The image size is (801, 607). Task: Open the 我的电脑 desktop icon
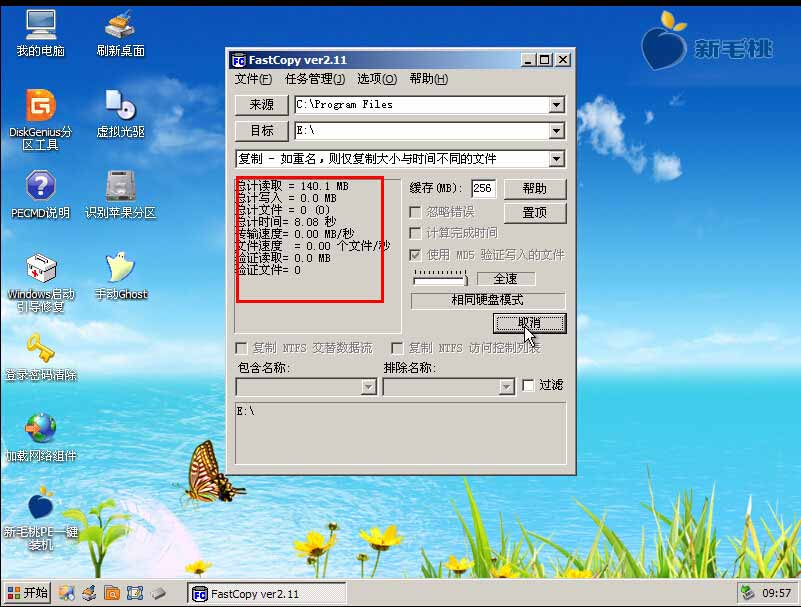point(40,33)
